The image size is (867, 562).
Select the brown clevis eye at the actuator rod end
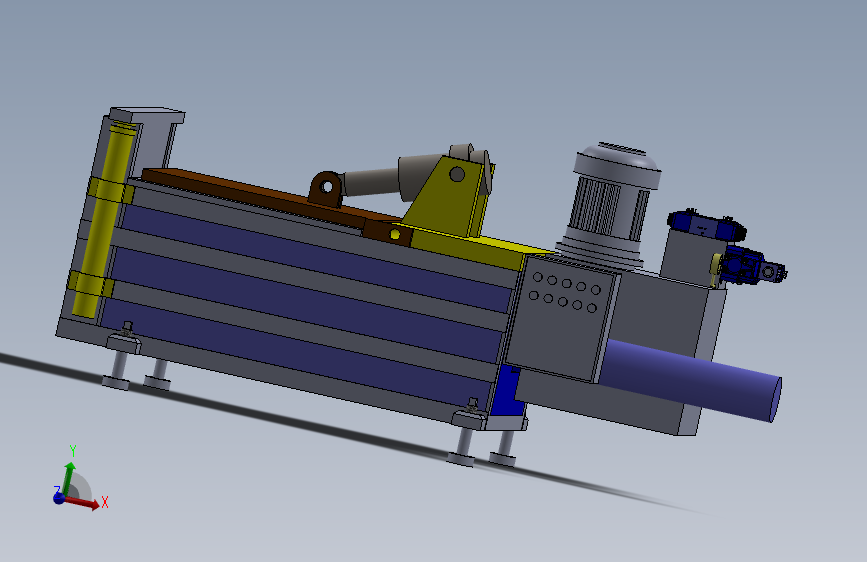point(326,189)
